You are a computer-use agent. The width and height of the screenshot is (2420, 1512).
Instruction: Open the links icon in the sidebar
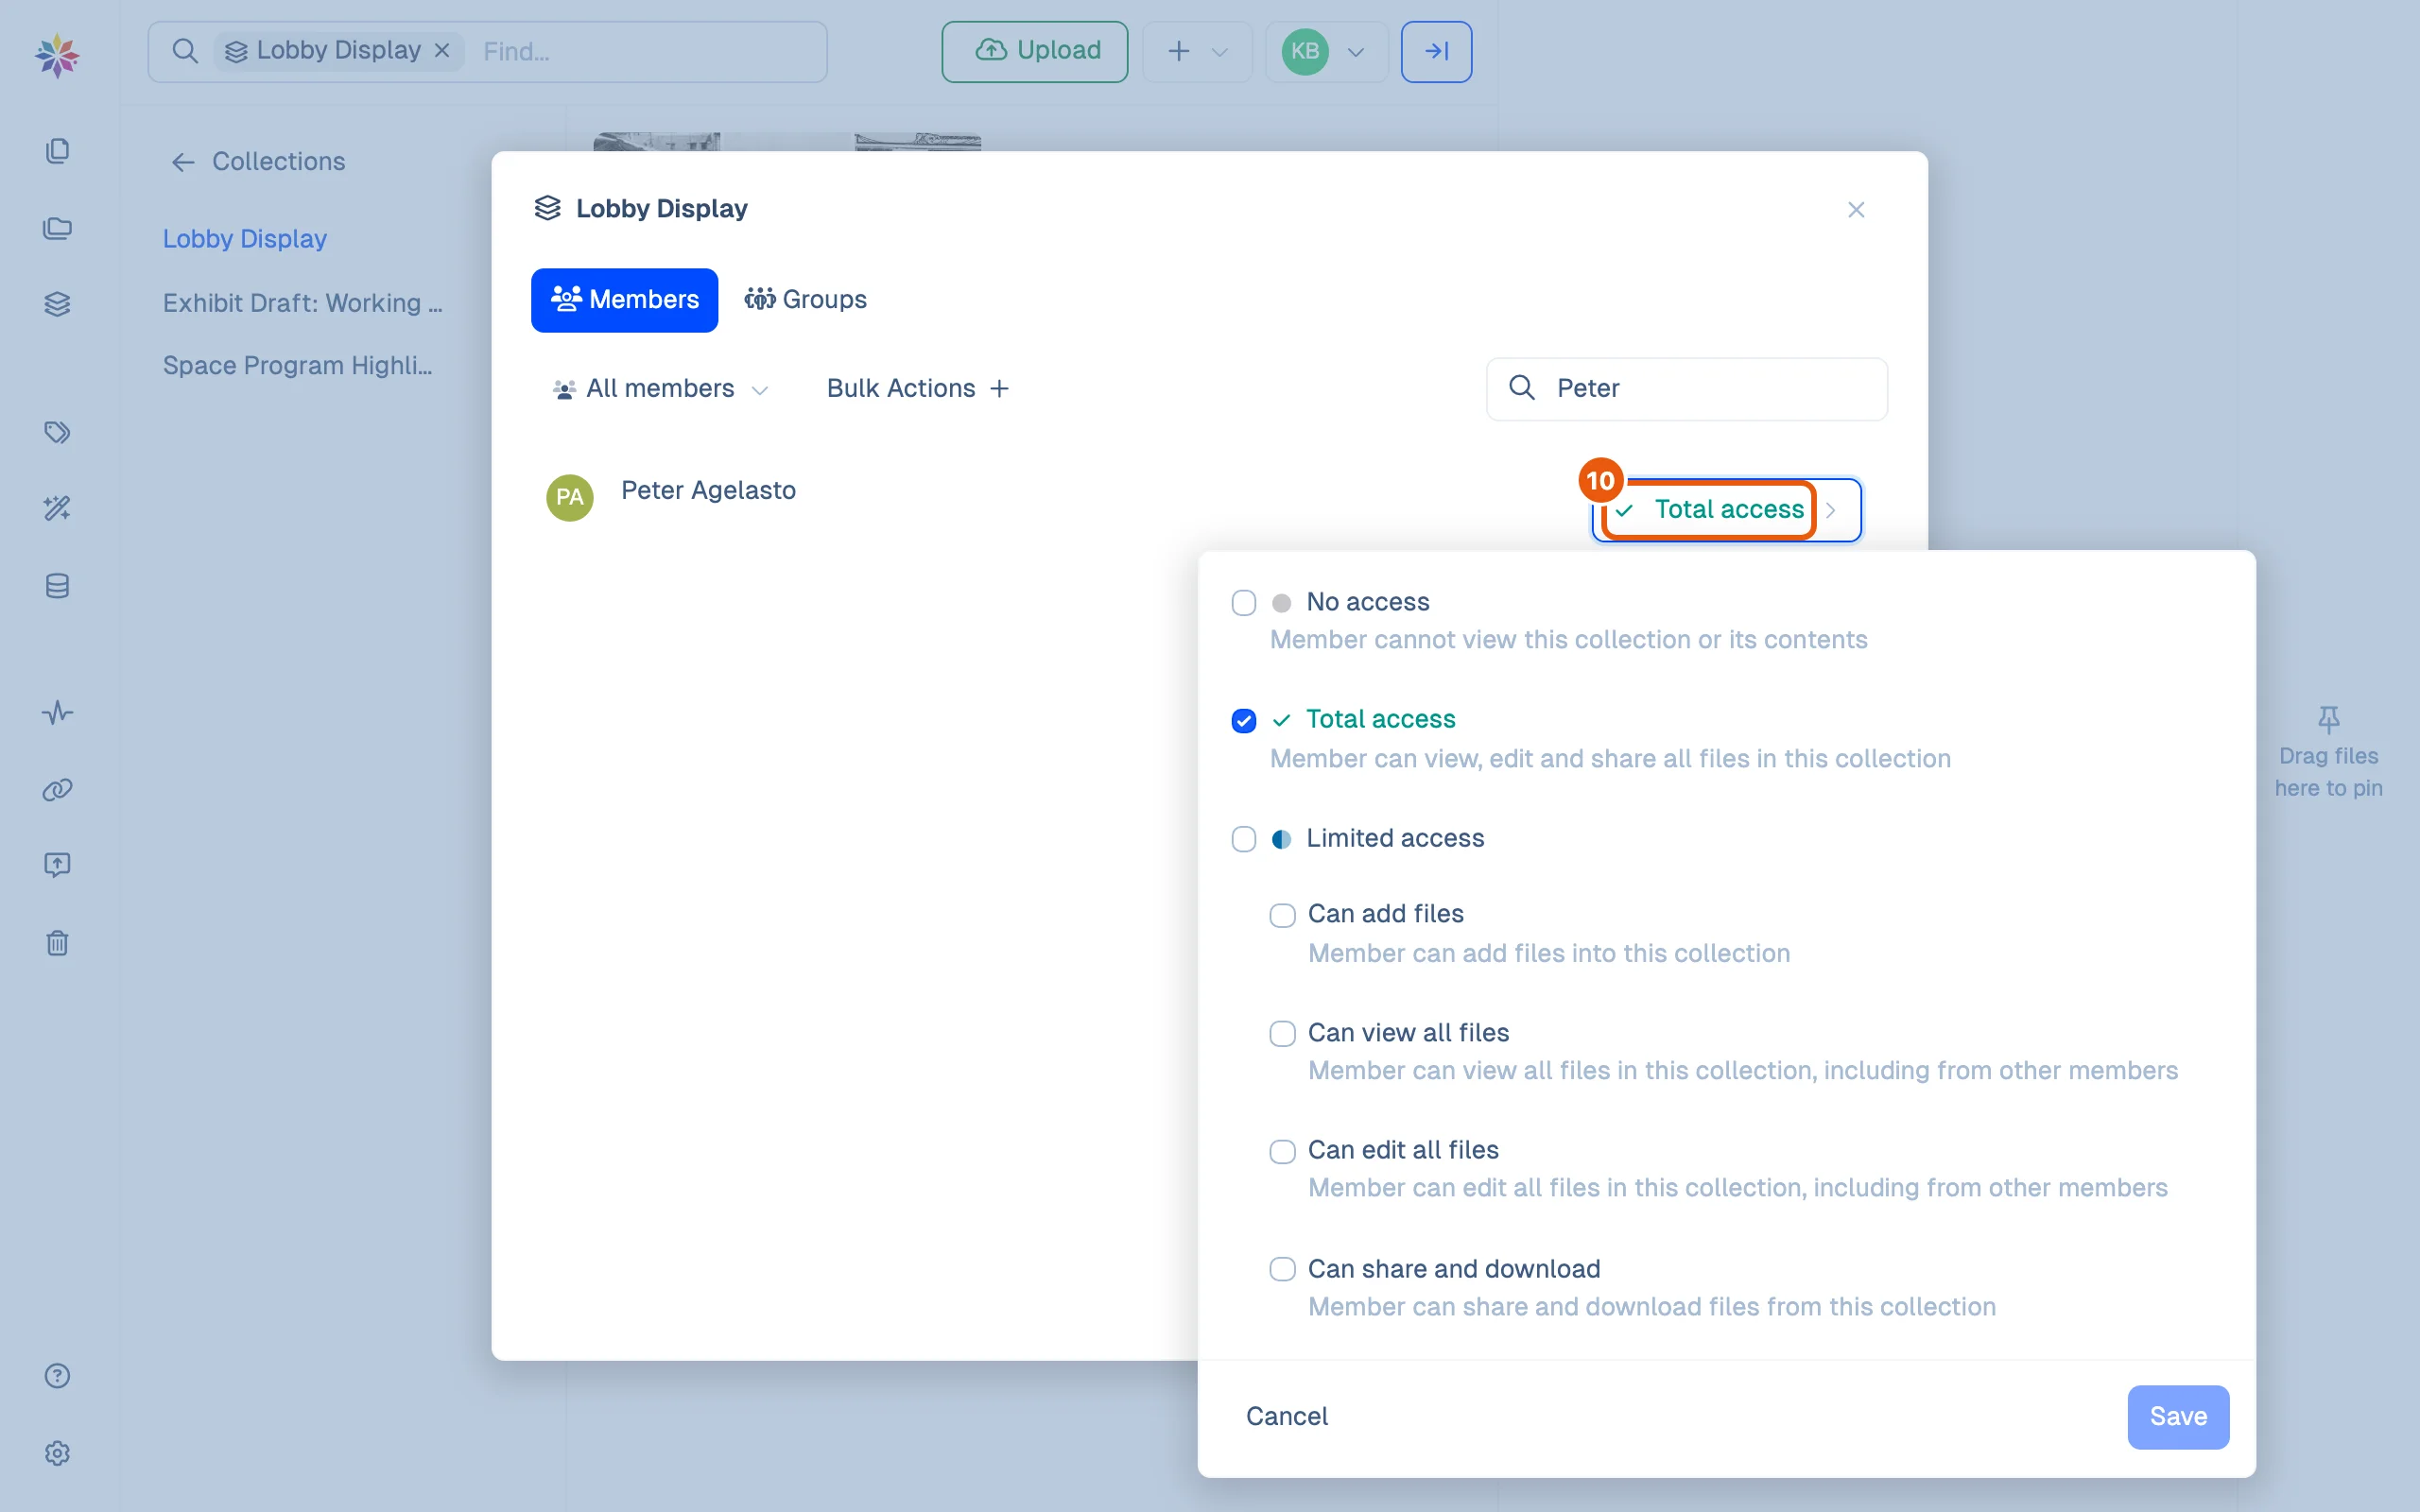[x=57, y=790]
